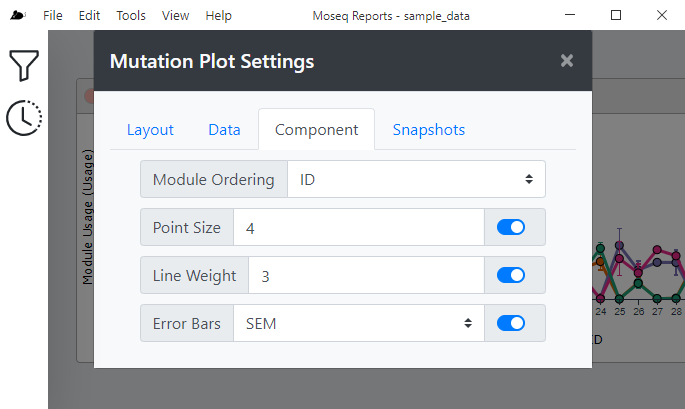Switch to the Layout tab
Image resolution: width=685 pixels, height=409 pixels.
click(x=150, y=130)
